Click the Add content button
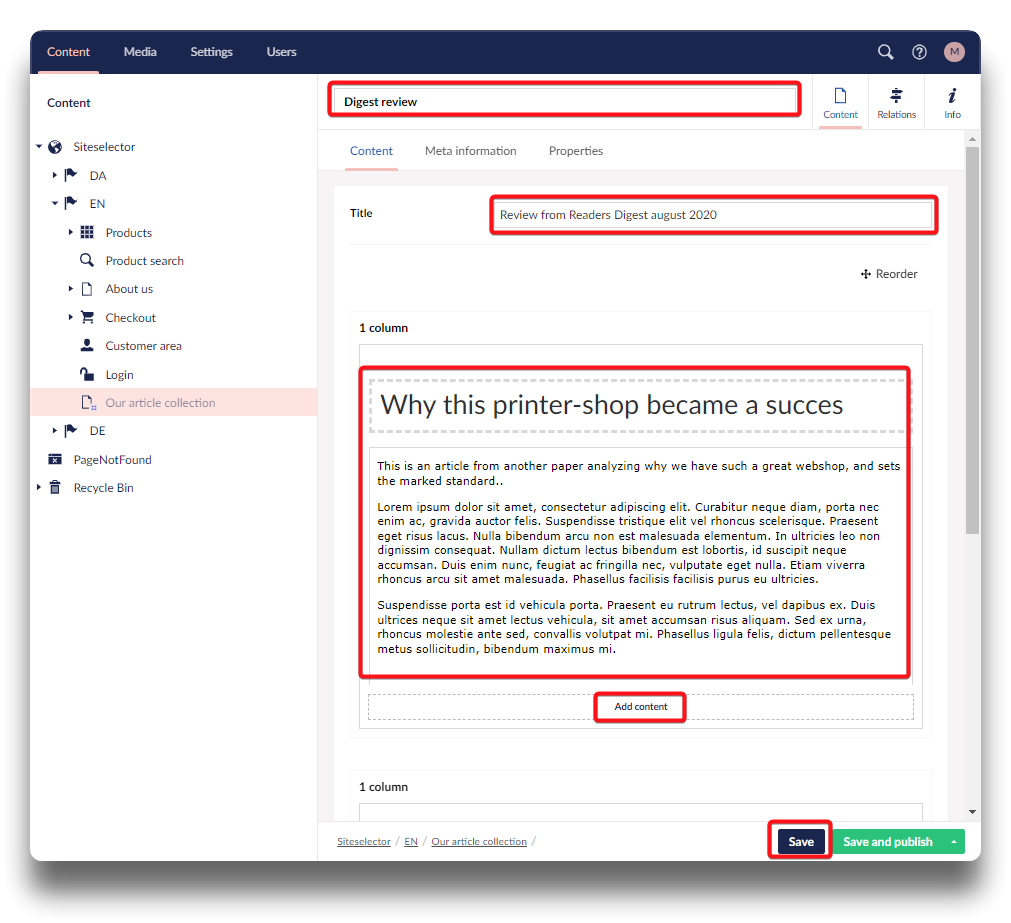This screenshot has height=923, width=1011. point(641,707)
